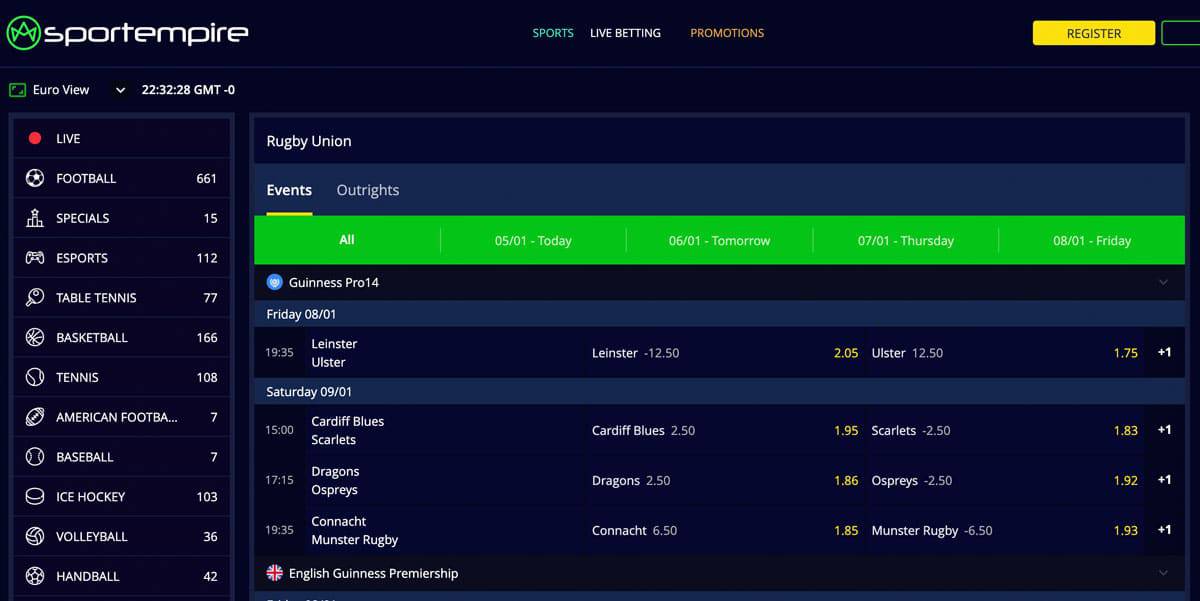Filter events by 05/01 - Today
The image size is (1200, 601).
(533, 240)
